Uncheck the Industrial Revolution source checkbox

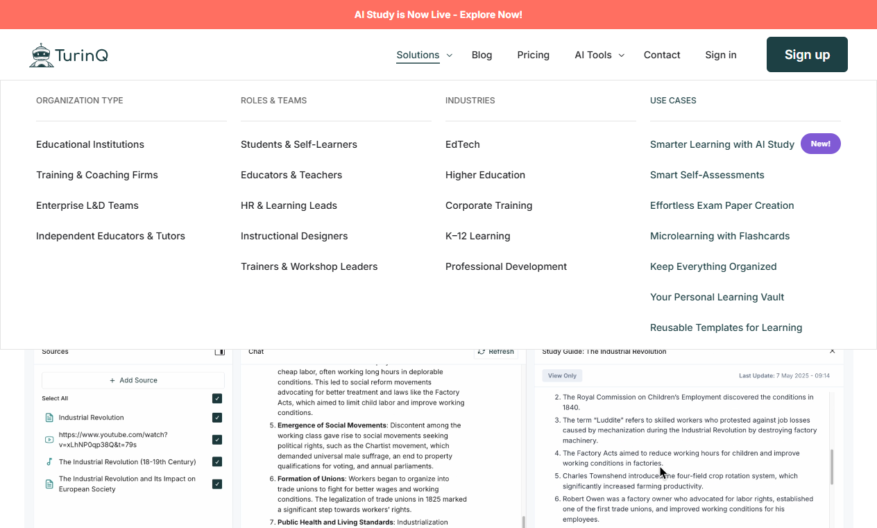(217, 418)
